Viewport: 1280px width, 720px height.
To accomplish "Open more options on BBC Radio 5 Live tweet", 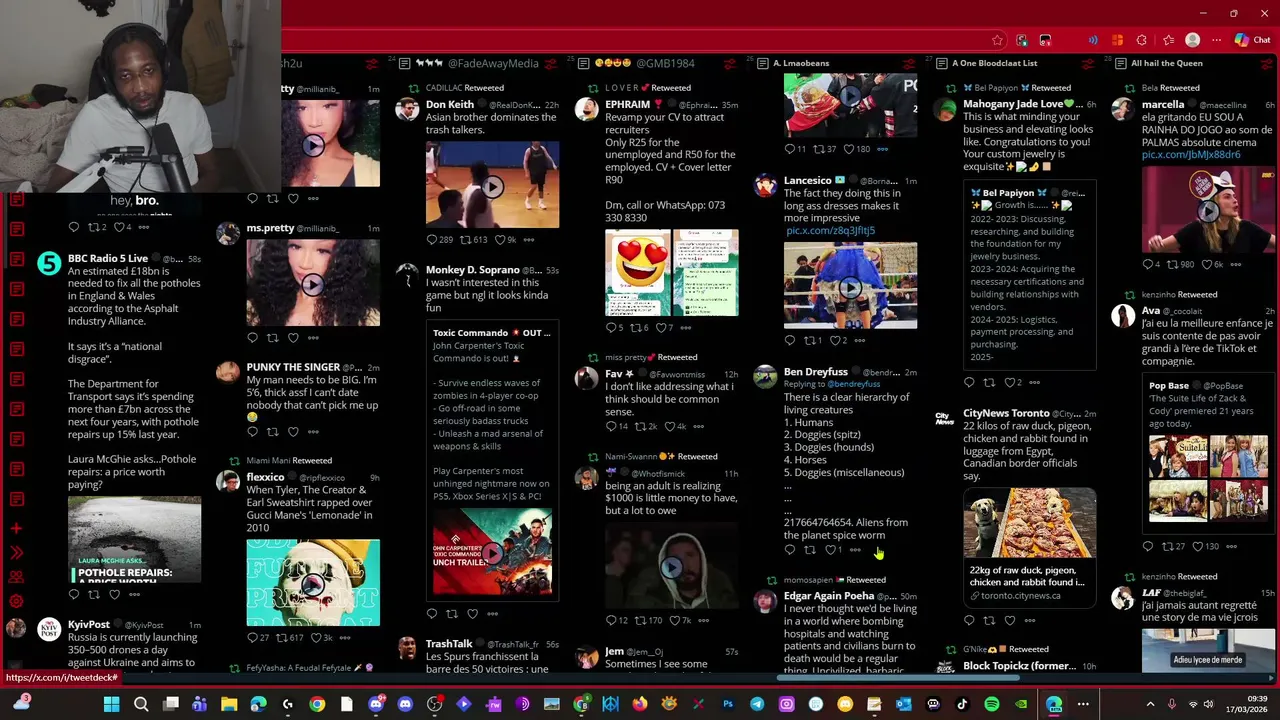I will (135, 594).
